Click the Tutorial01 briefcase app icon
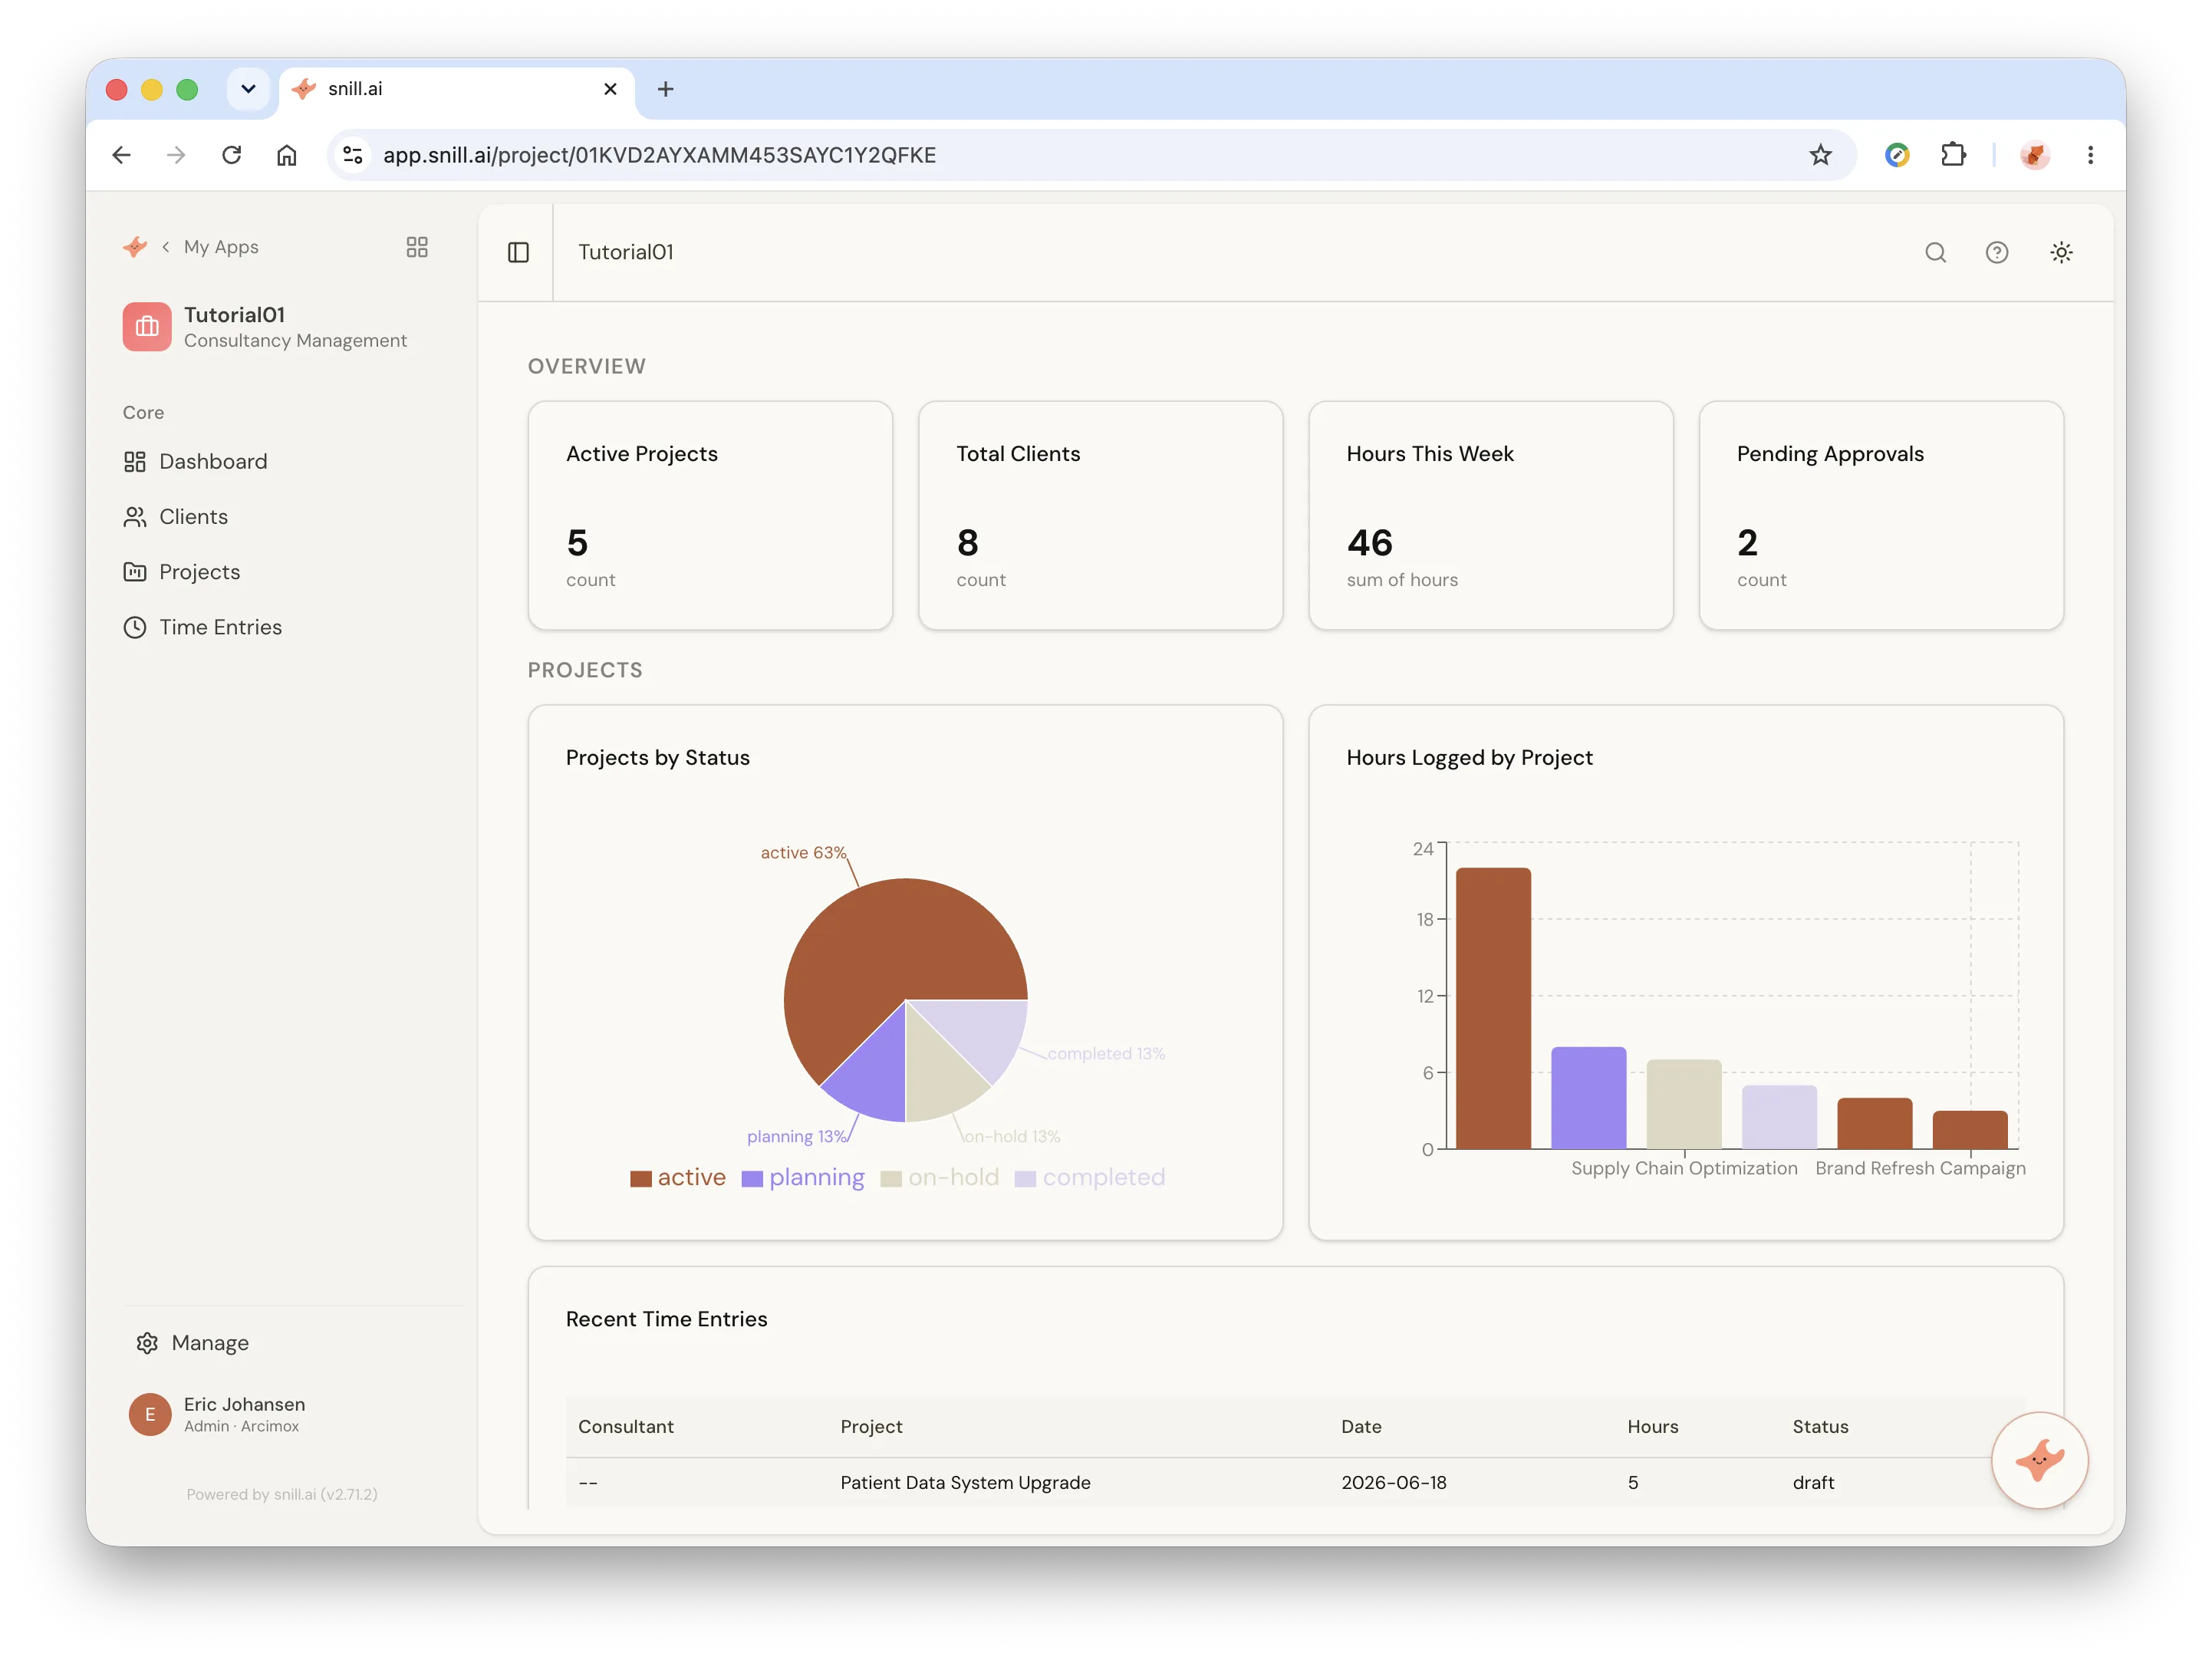 147,327
